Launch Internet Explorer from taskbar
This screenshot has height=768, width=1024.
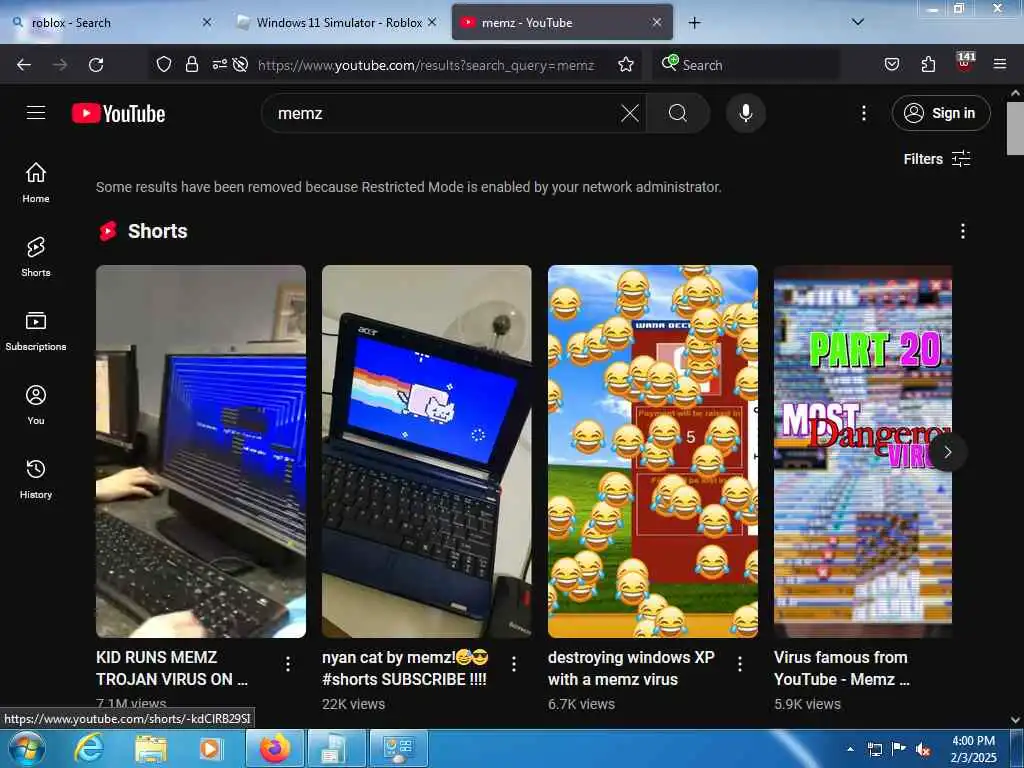88,748
